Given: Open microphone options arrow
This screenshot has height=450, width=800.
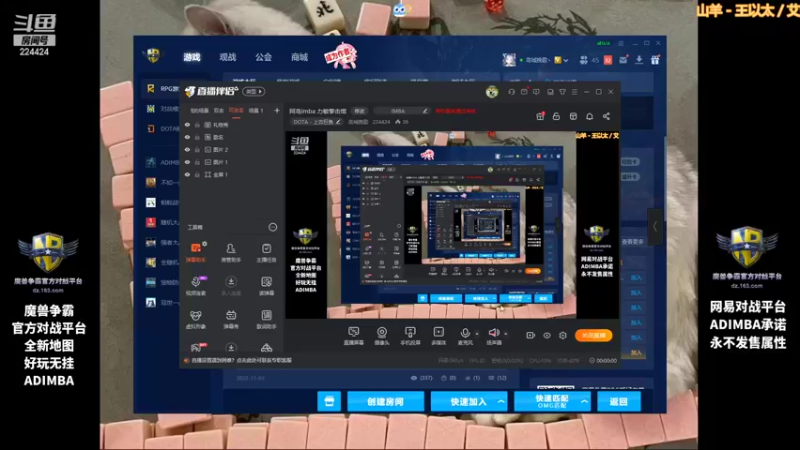Looking at the screenshot, I should click(477, 334).
